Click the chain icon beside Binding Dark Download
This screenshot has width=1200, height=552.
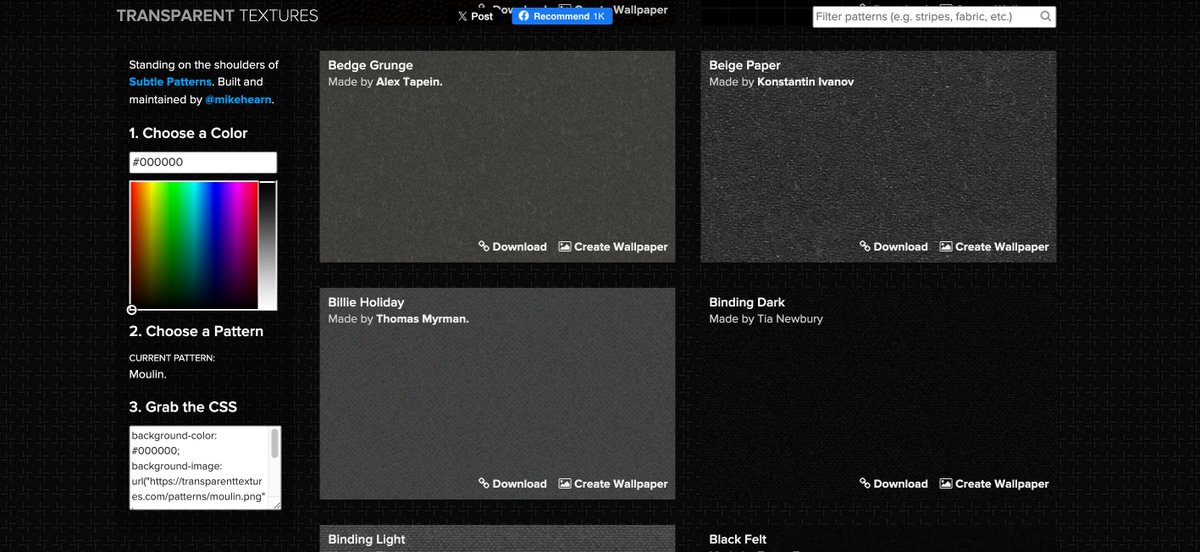point(865,483)
